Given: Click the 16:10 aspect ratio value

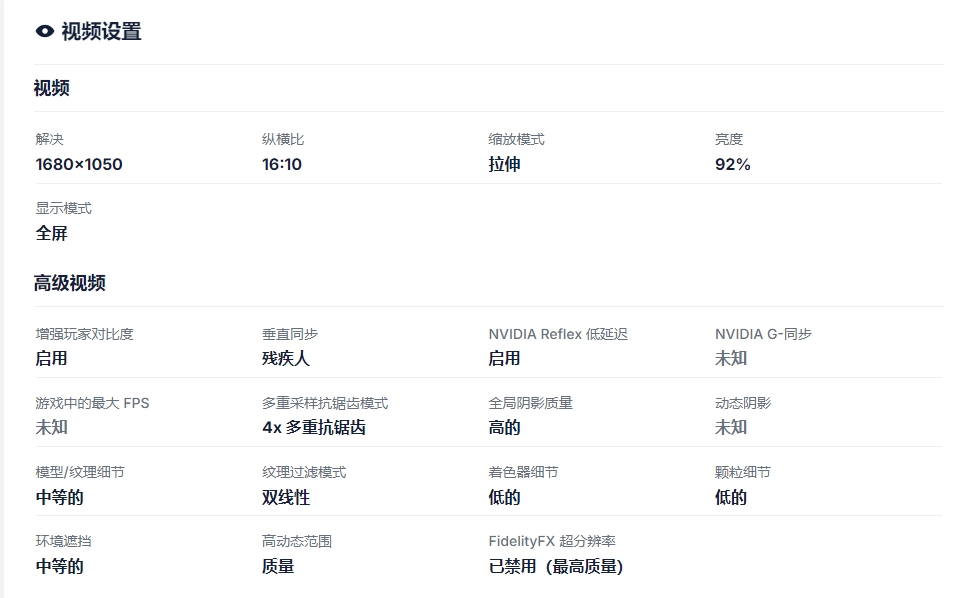Looking at the screenshot, I should (x=282, y=164).
